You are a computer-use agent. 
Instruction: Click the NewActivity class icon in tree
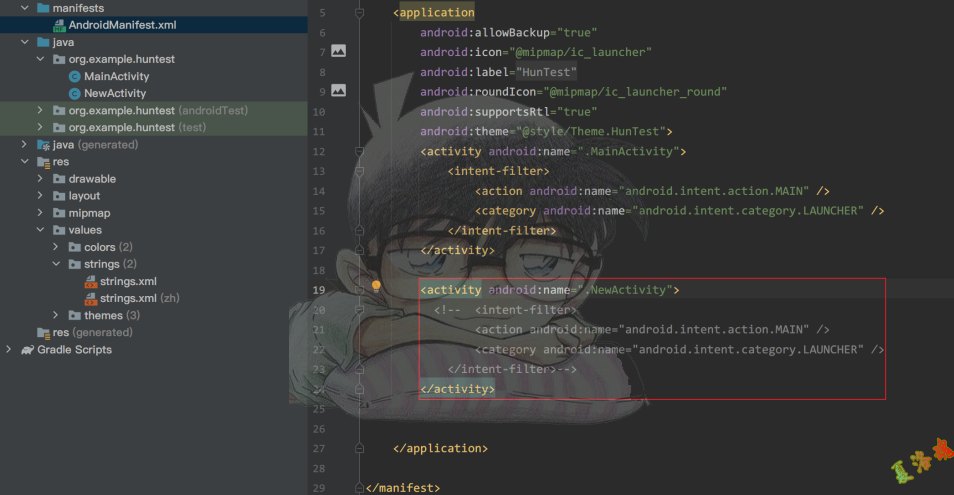[x=75, y=94]
